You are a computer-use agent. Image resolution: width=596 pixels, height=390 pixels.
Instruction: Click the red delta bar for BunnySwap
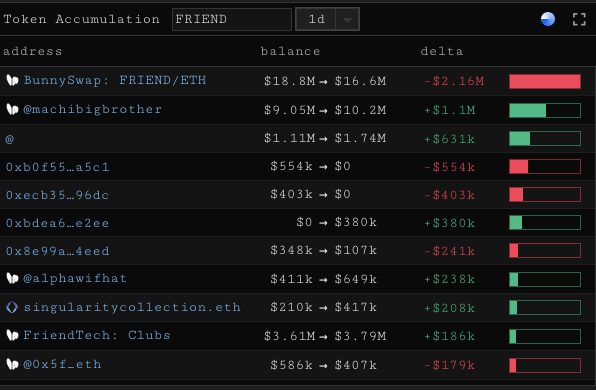[x=545, y=81]
